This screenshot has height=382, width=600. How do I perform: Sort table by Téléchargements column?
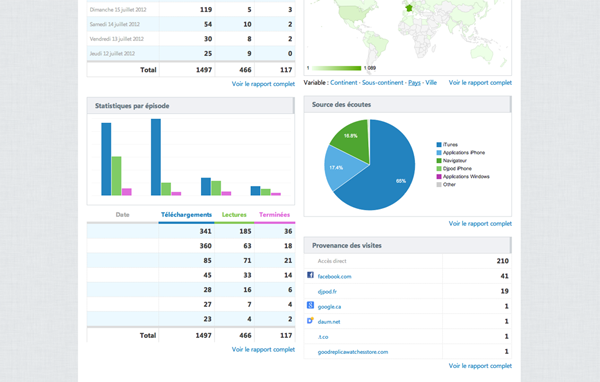pyautogui.click(x=186, y=215)
